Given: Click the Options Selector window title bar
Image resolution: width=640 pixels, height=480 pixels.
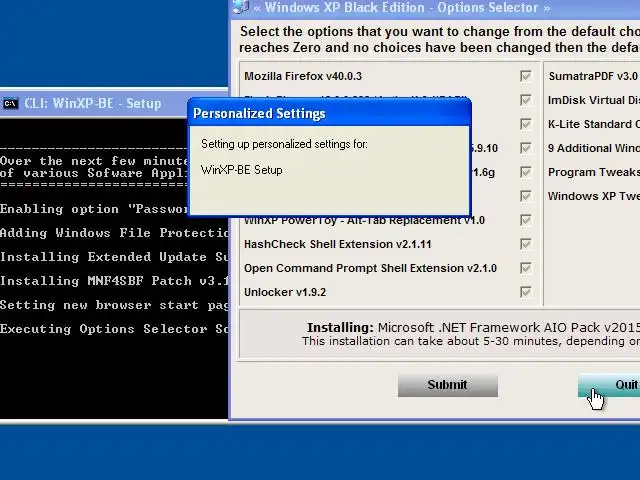Looking at the screenshot, I should pyautogui.click(x=436, y=7).
